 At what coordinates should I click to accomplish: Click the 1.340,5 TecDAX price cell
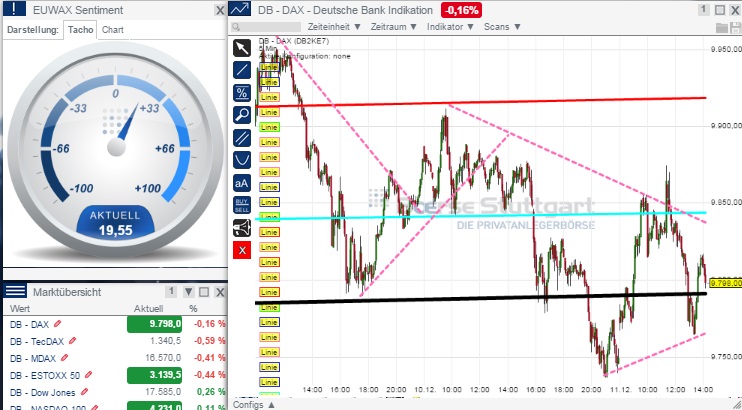166,341
